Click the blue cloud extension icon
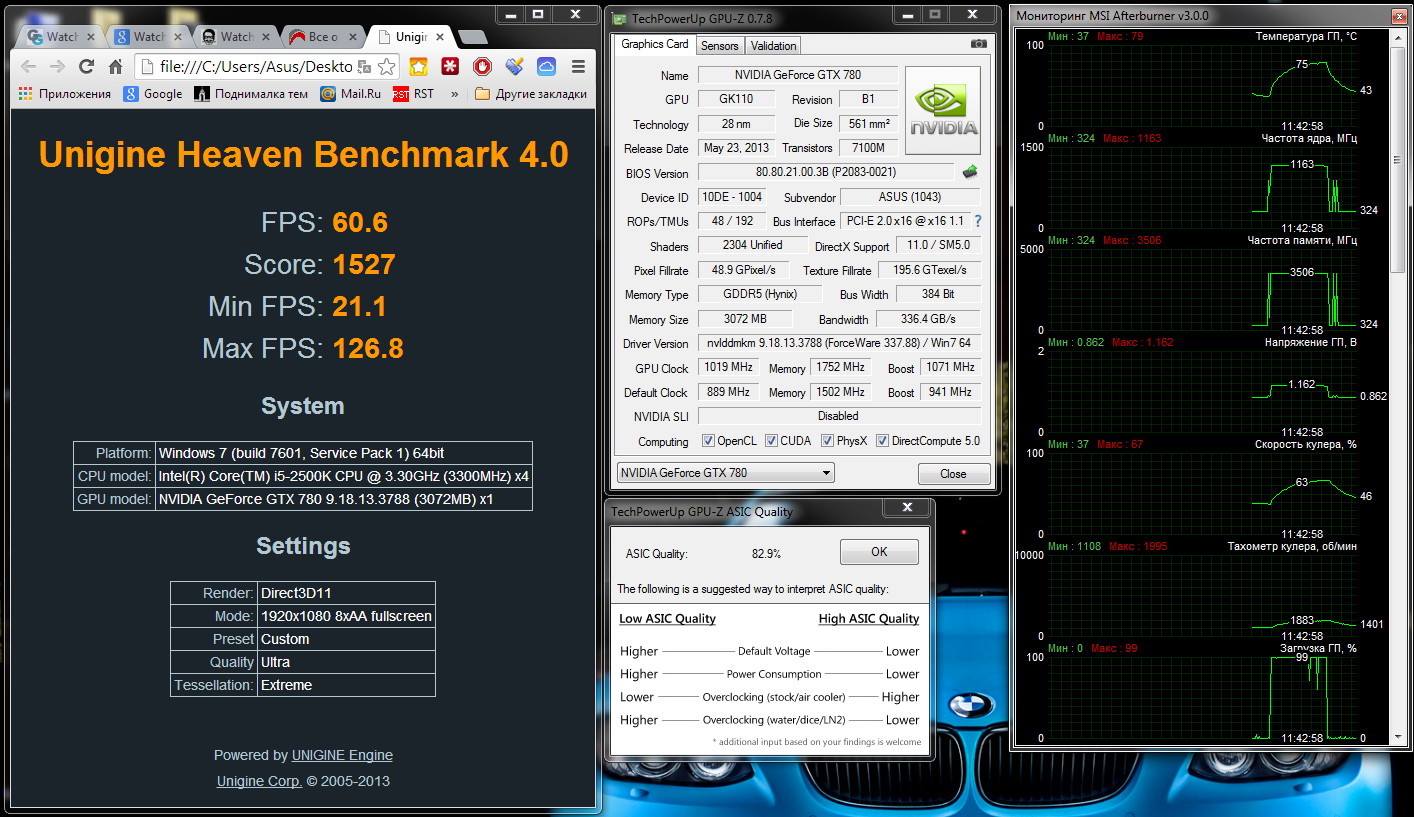Screen dimensions: 1414x817 546,67
